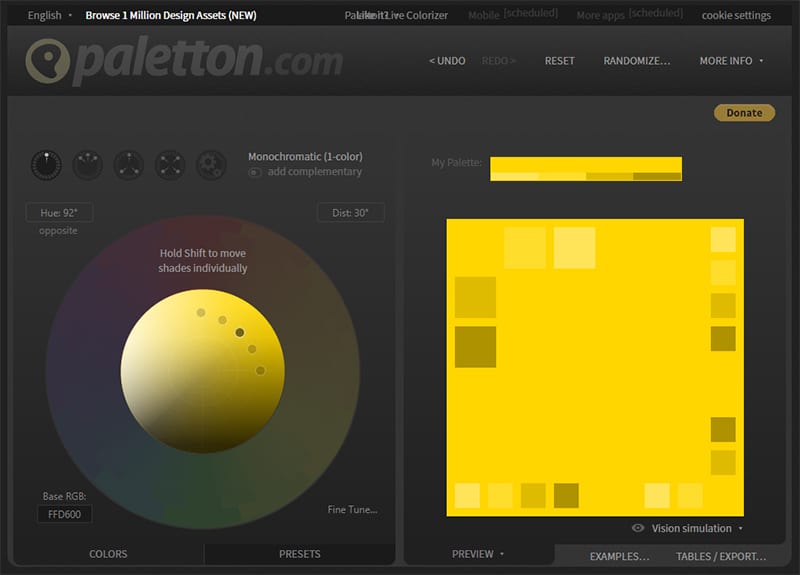The image size is (800, 575).
Task: Click the highlighted base shade dot on sphere
Action: point(240,333)
